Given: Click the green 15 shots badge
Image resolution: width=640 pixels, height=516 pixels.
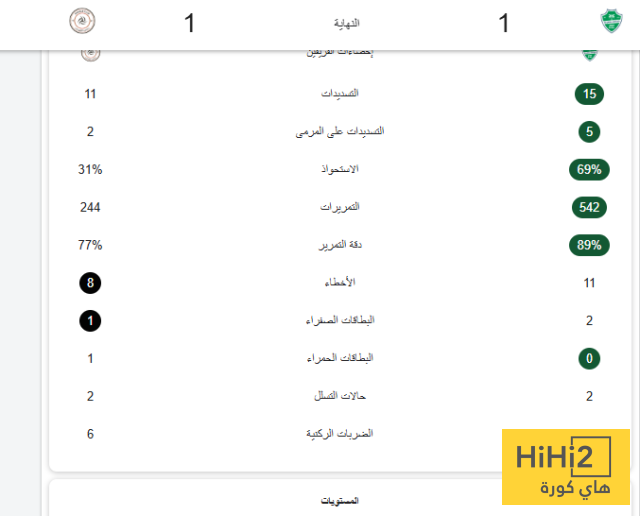Looking at the screenshot, I should click(x=589, y=94).
